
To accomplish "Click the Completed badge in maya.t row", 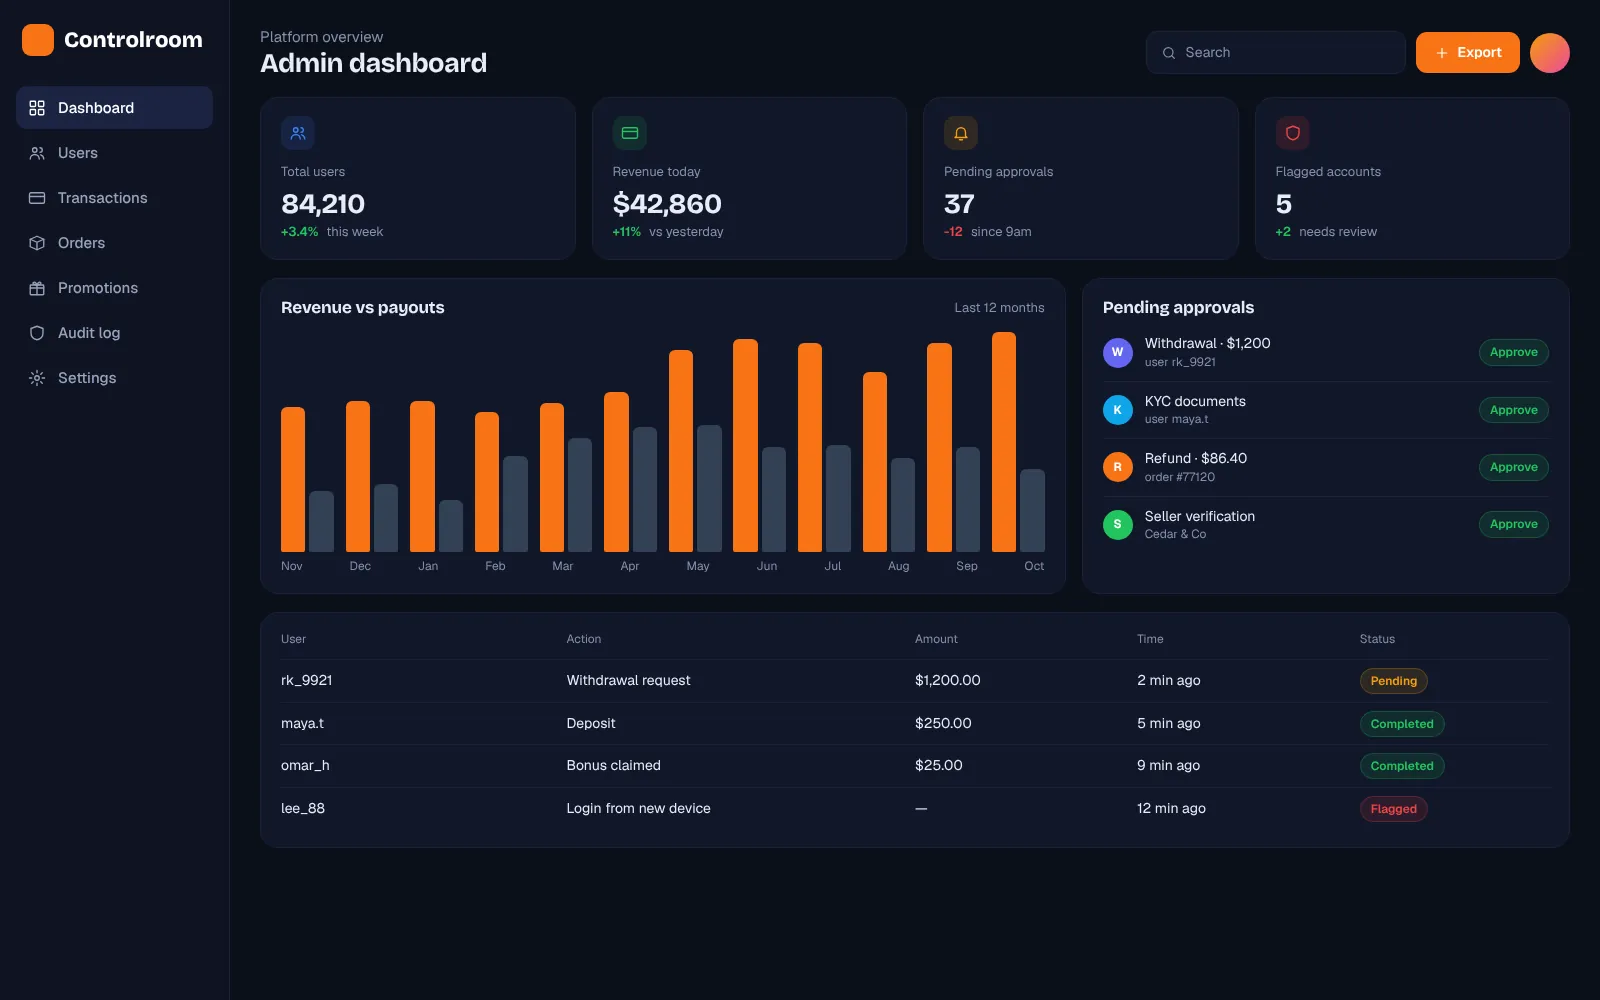I will [1402, 724].
